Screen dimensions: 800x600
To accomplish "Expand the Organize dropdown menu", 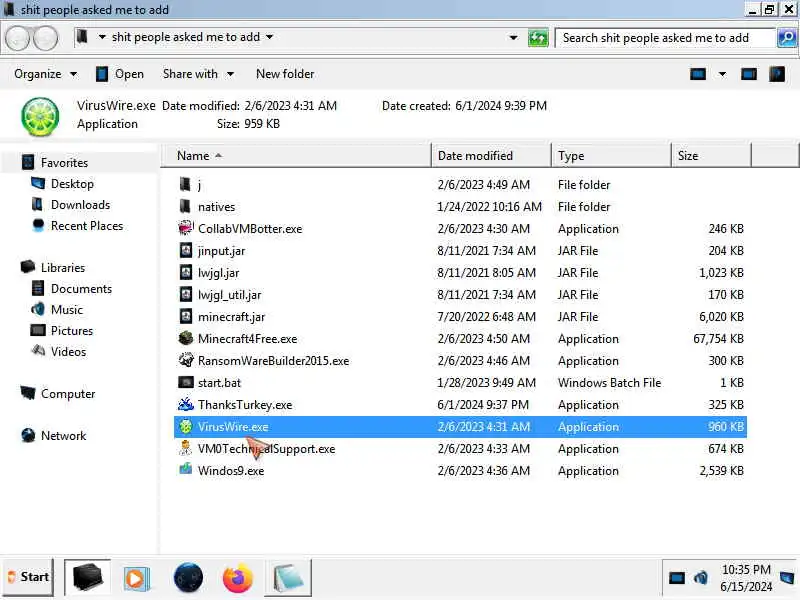I will [45, 74].
